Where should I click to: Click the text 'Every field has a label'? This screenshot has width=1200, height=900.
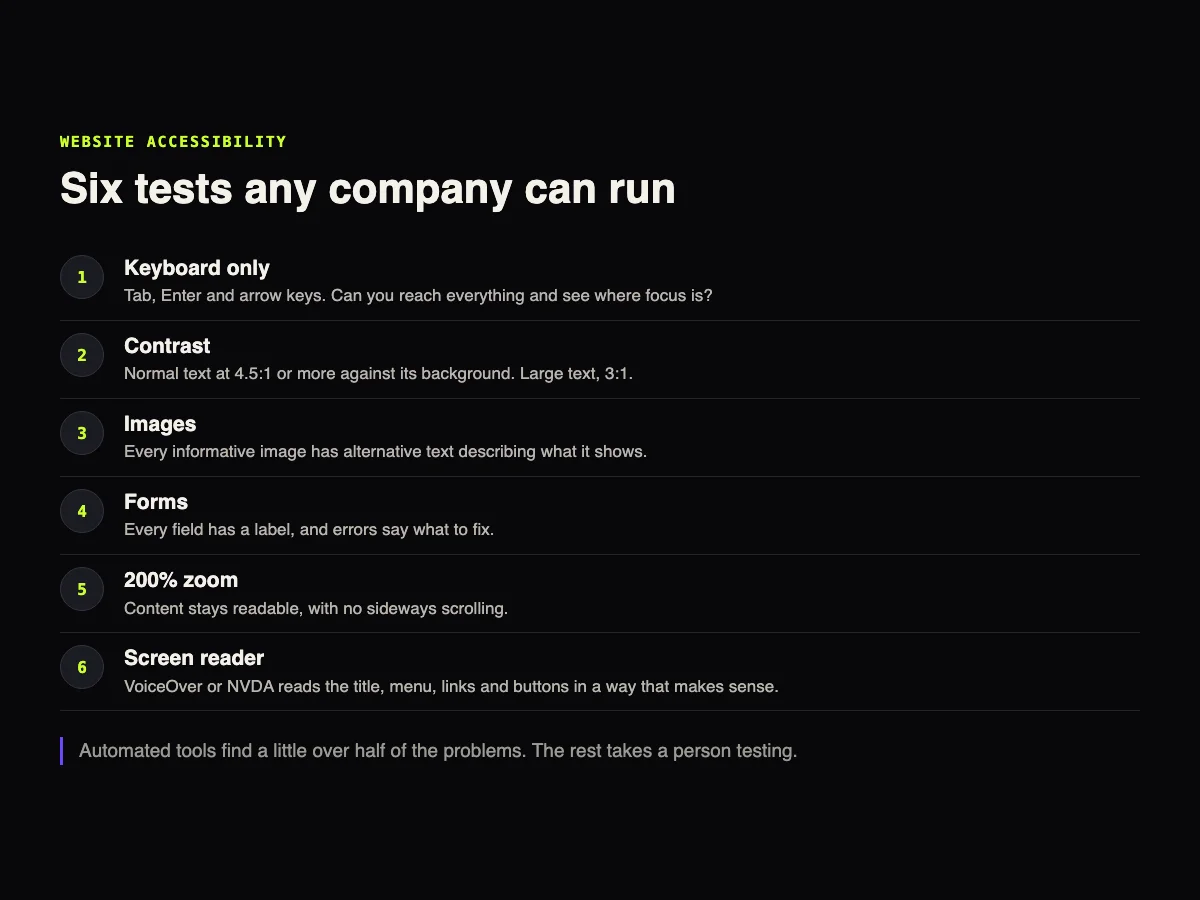pyautogui.click(x=309, y=530)
